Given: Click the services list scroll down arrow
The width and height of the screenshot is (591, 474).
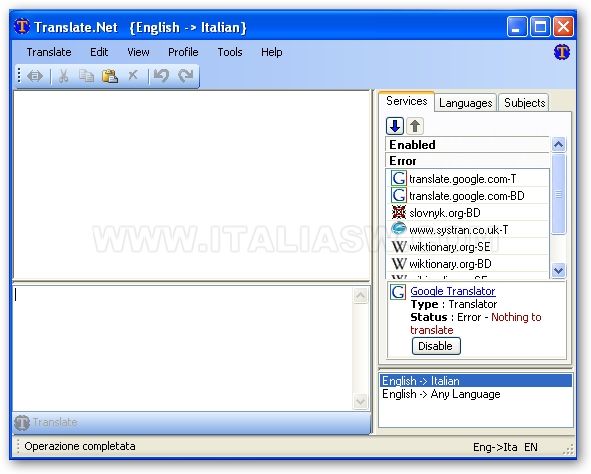Looking at the screenshot, I should pyautogui.click(x=558, y=270).
